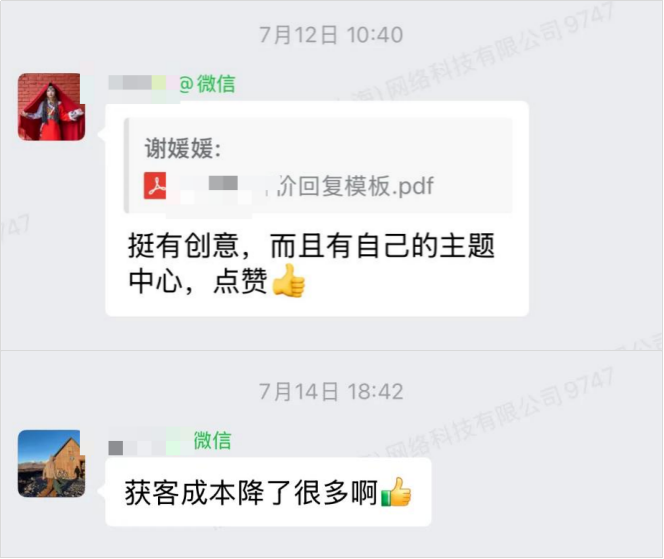Click the green 微信 label on second sender
This screenshot has width=664, height=559.
pyautogui.click(x=213, y=440)
